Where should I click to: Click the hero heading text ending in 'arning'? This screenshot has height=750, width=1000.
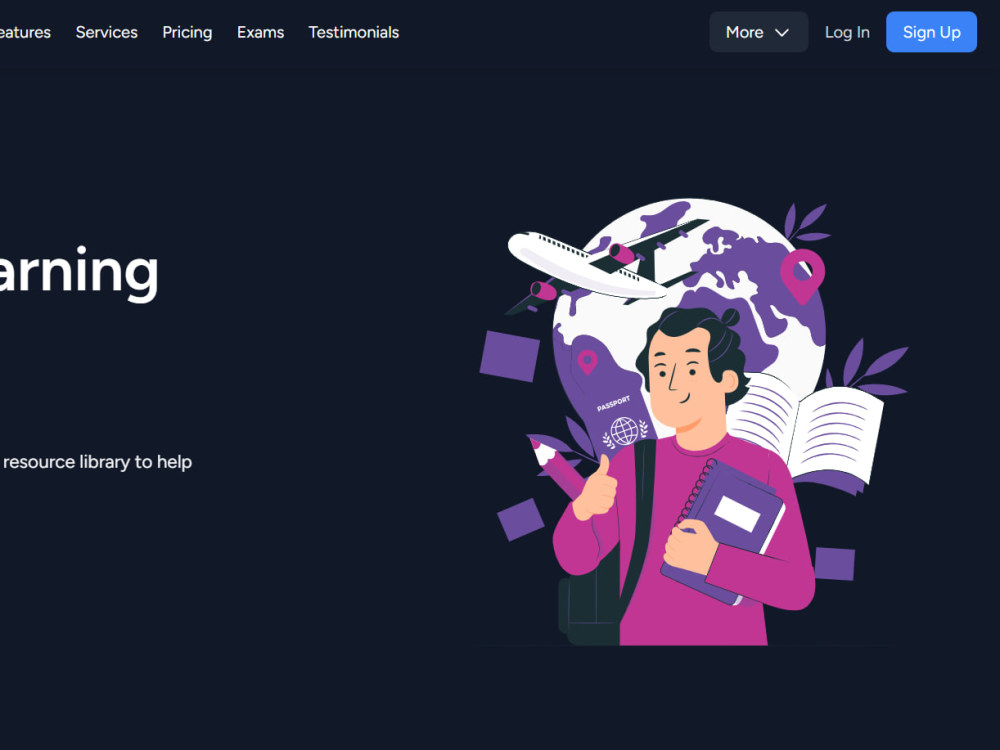(78, 272)
